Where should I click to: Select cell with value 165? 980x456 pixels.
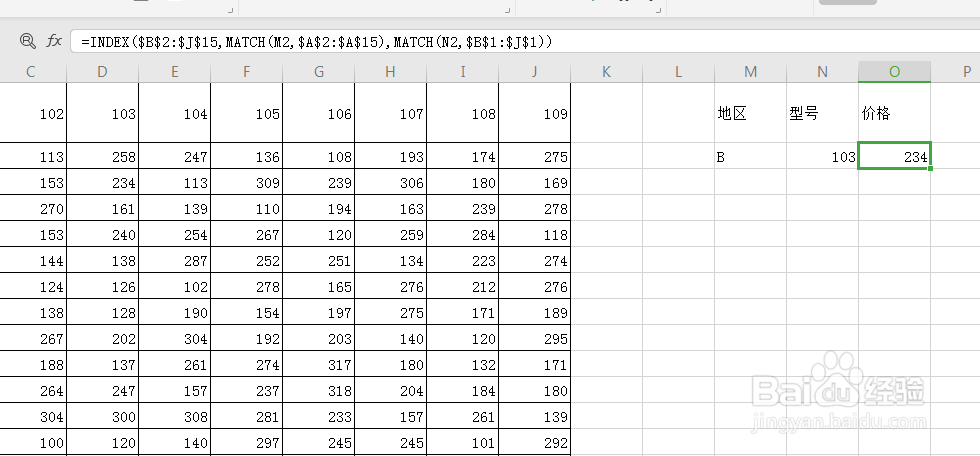click(x=319, y=286)
